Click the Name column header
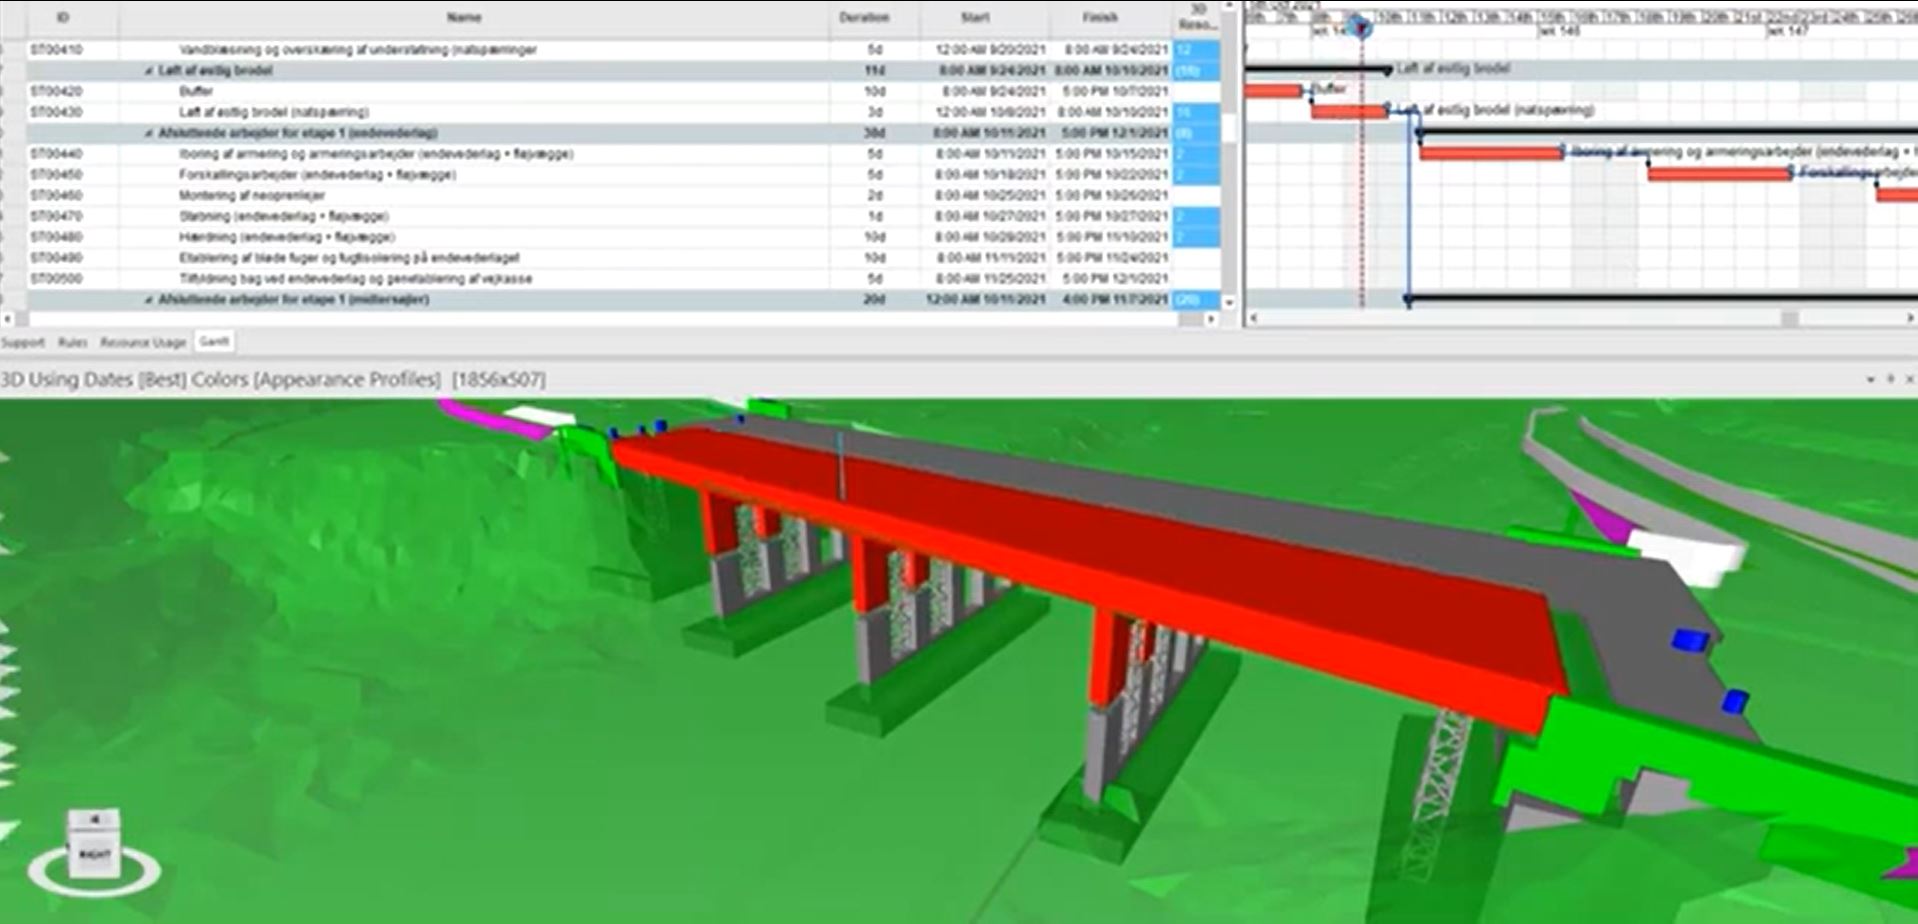1918x924 pixels. (464, 18)
